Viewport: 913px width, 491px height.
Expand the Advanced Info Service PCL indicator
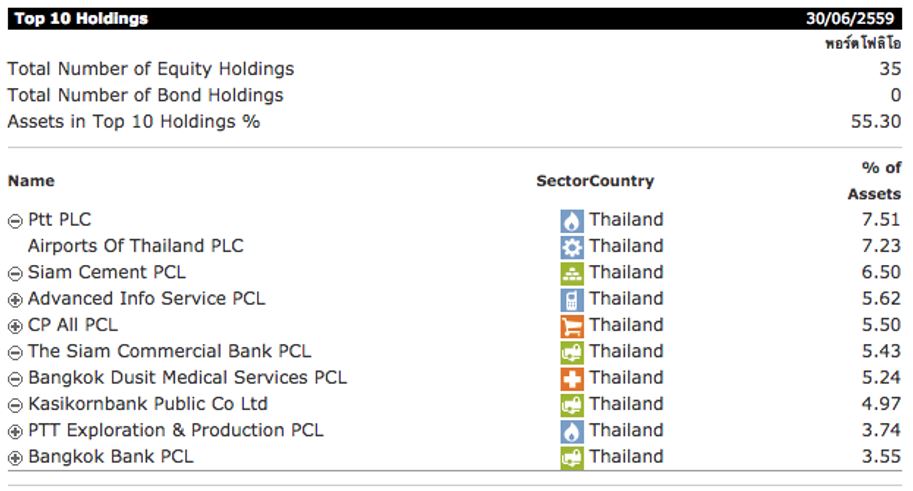pos(15,300)
